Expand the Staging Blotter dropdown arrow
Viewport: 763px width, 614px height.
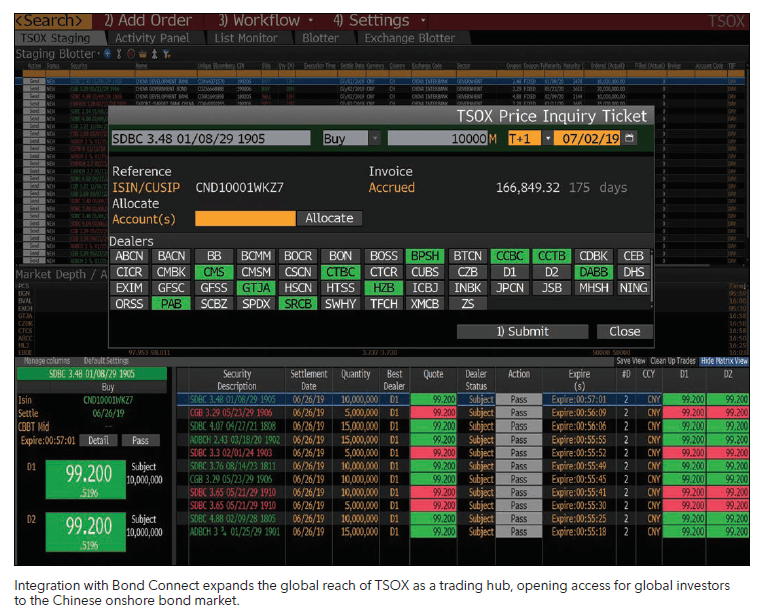[99, 54]
